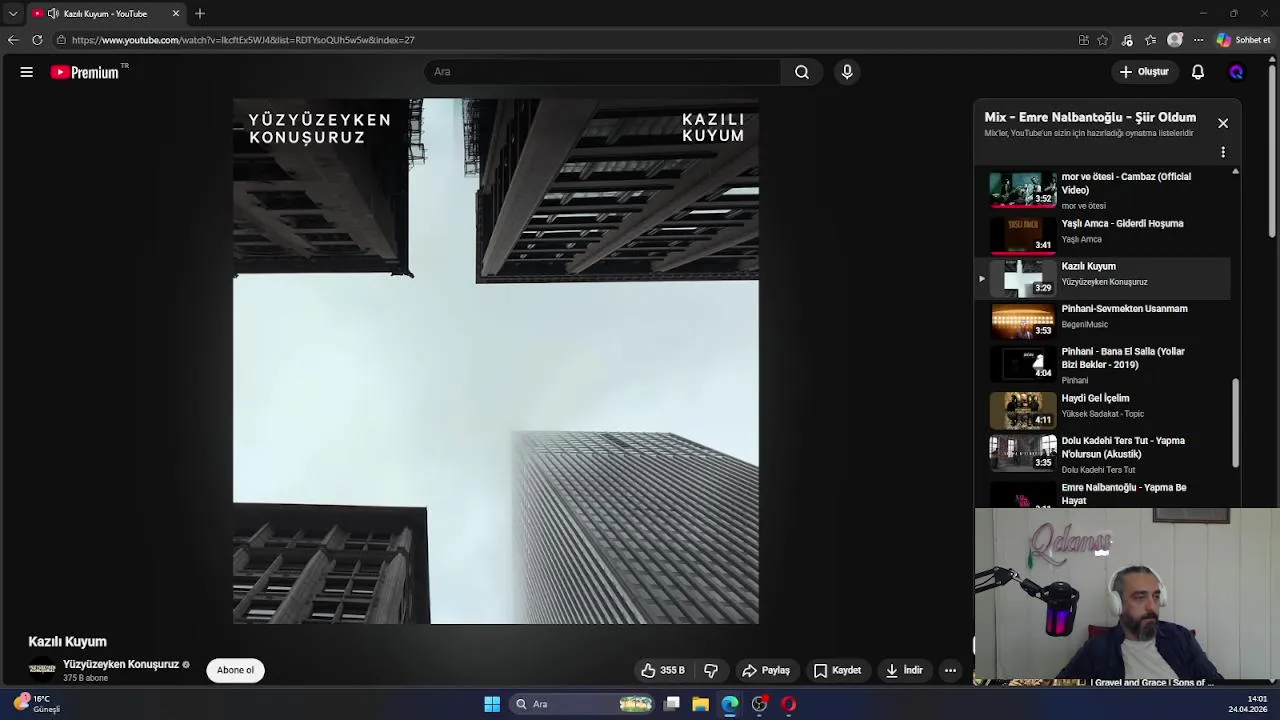1280x720 pixels.
Task: Click the Oluştur create button
Action: click(x=1144, y=72)
